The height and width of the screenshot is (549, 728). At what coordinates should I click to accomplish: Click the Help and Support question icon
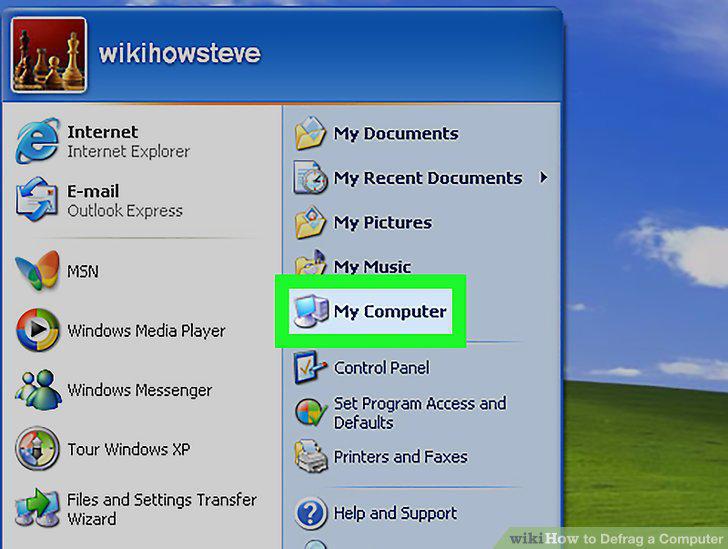point(311,513)
